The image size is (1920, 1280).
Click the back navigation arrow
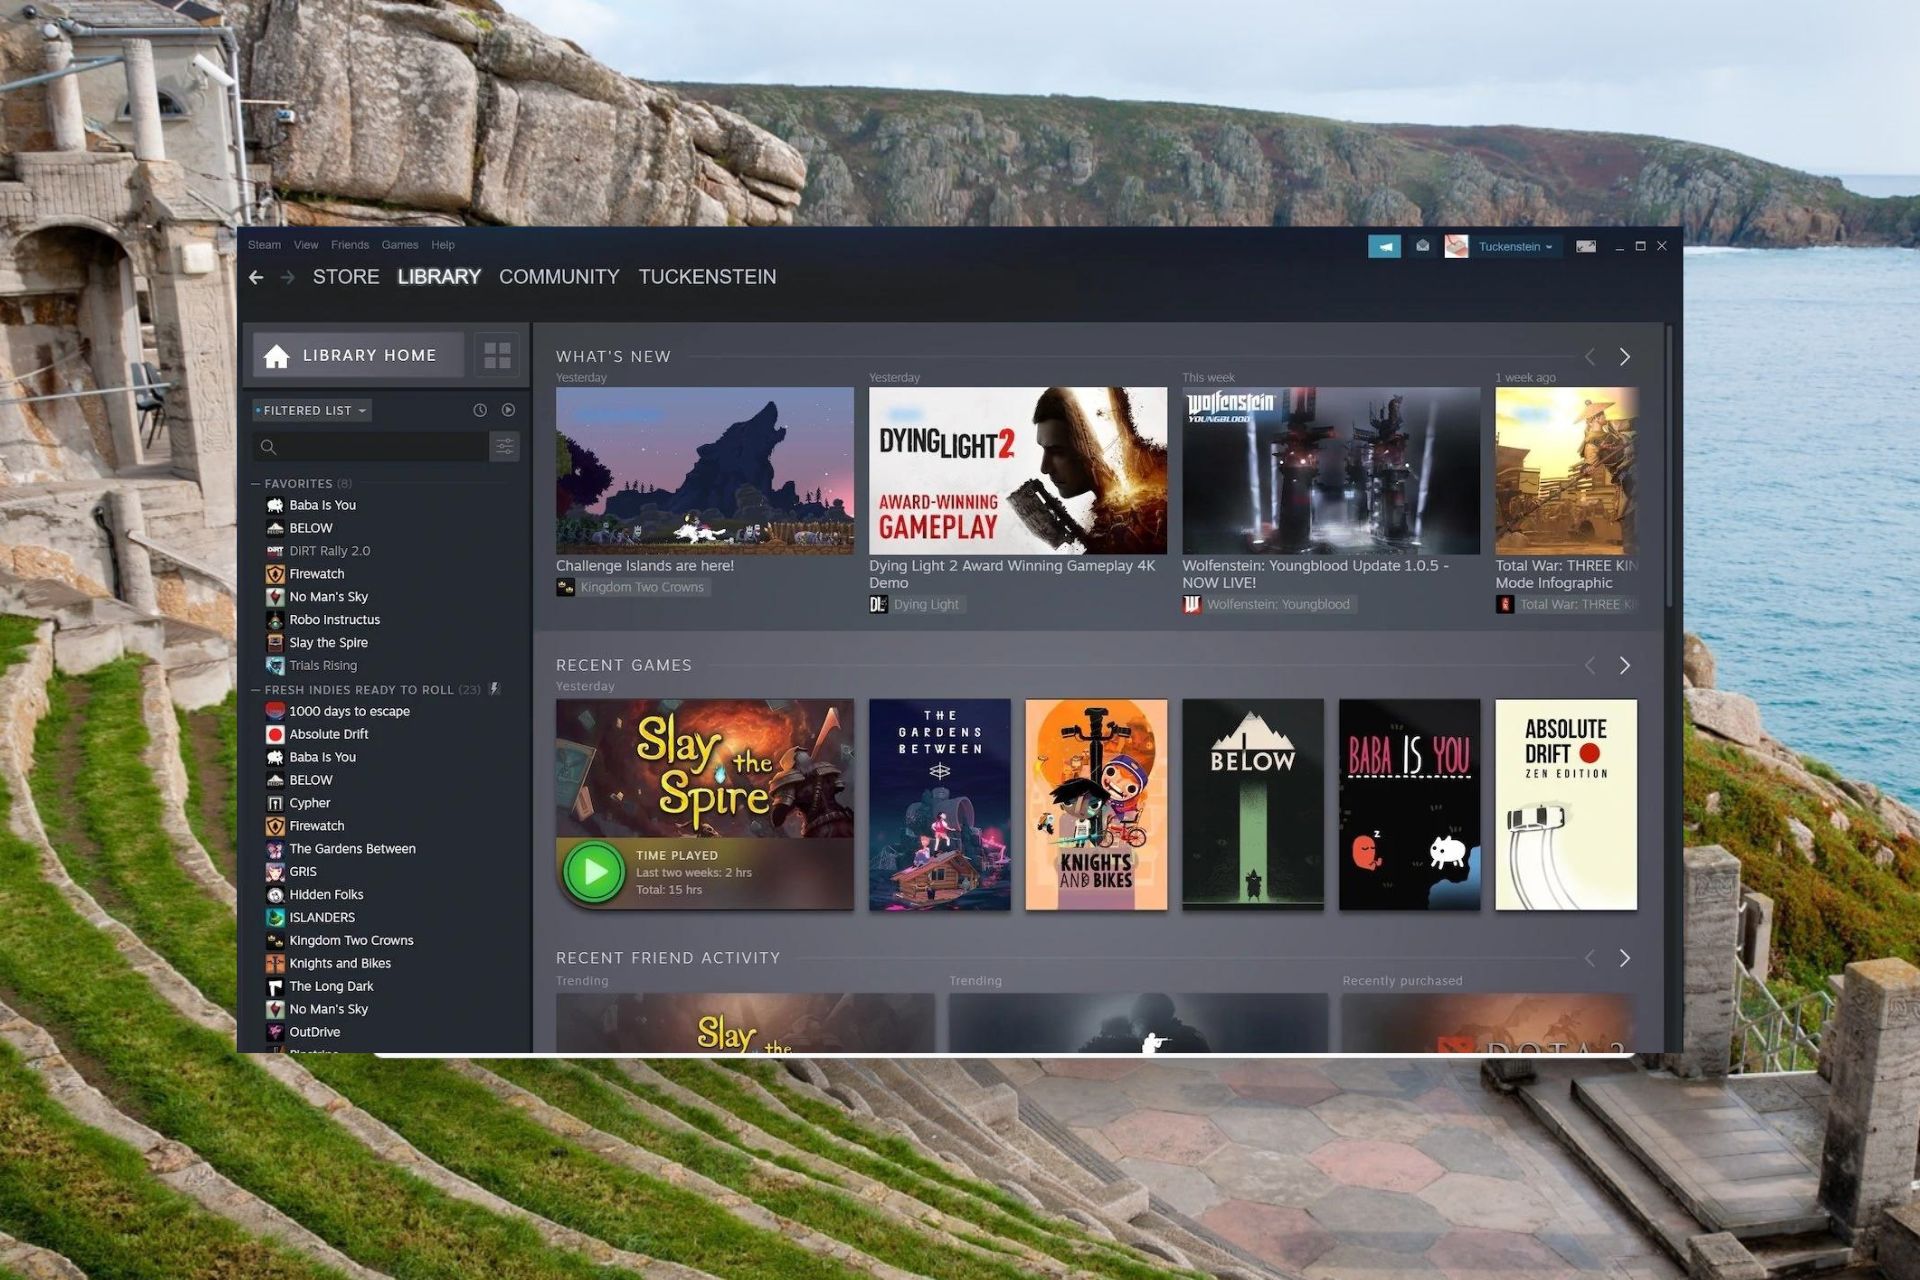(x=256, y=277)
